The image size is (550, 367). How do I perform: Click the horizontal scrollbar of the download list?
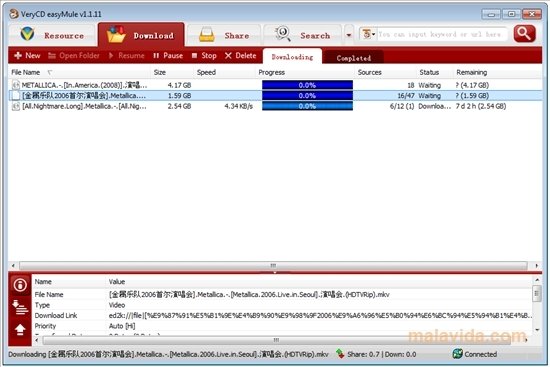tap(273, 265)
